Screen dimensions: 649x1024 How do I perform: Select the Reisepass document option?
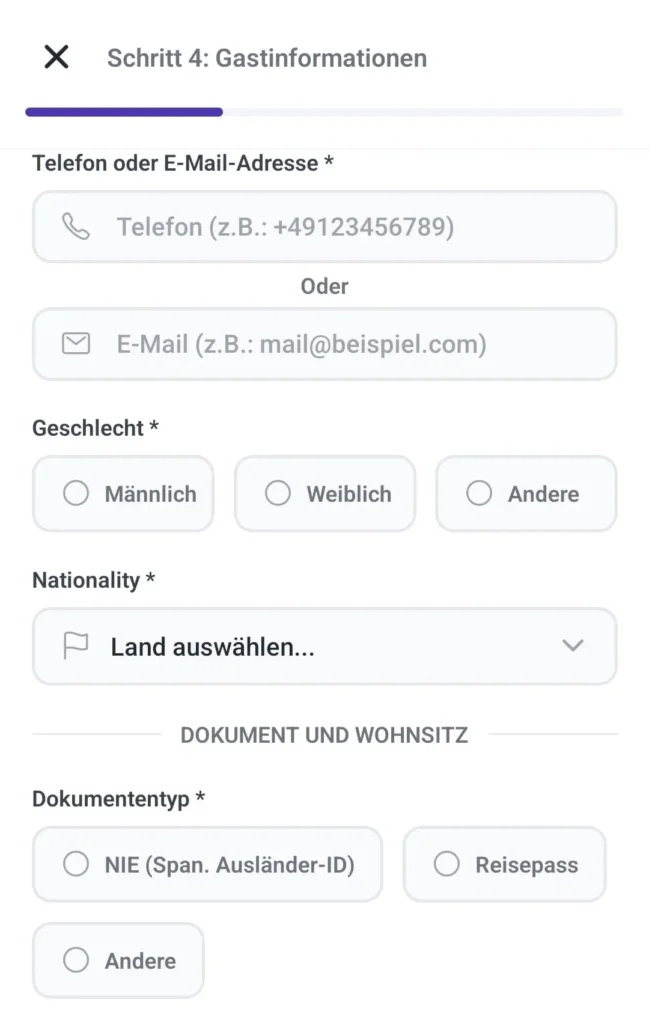(x=505, y=864)
